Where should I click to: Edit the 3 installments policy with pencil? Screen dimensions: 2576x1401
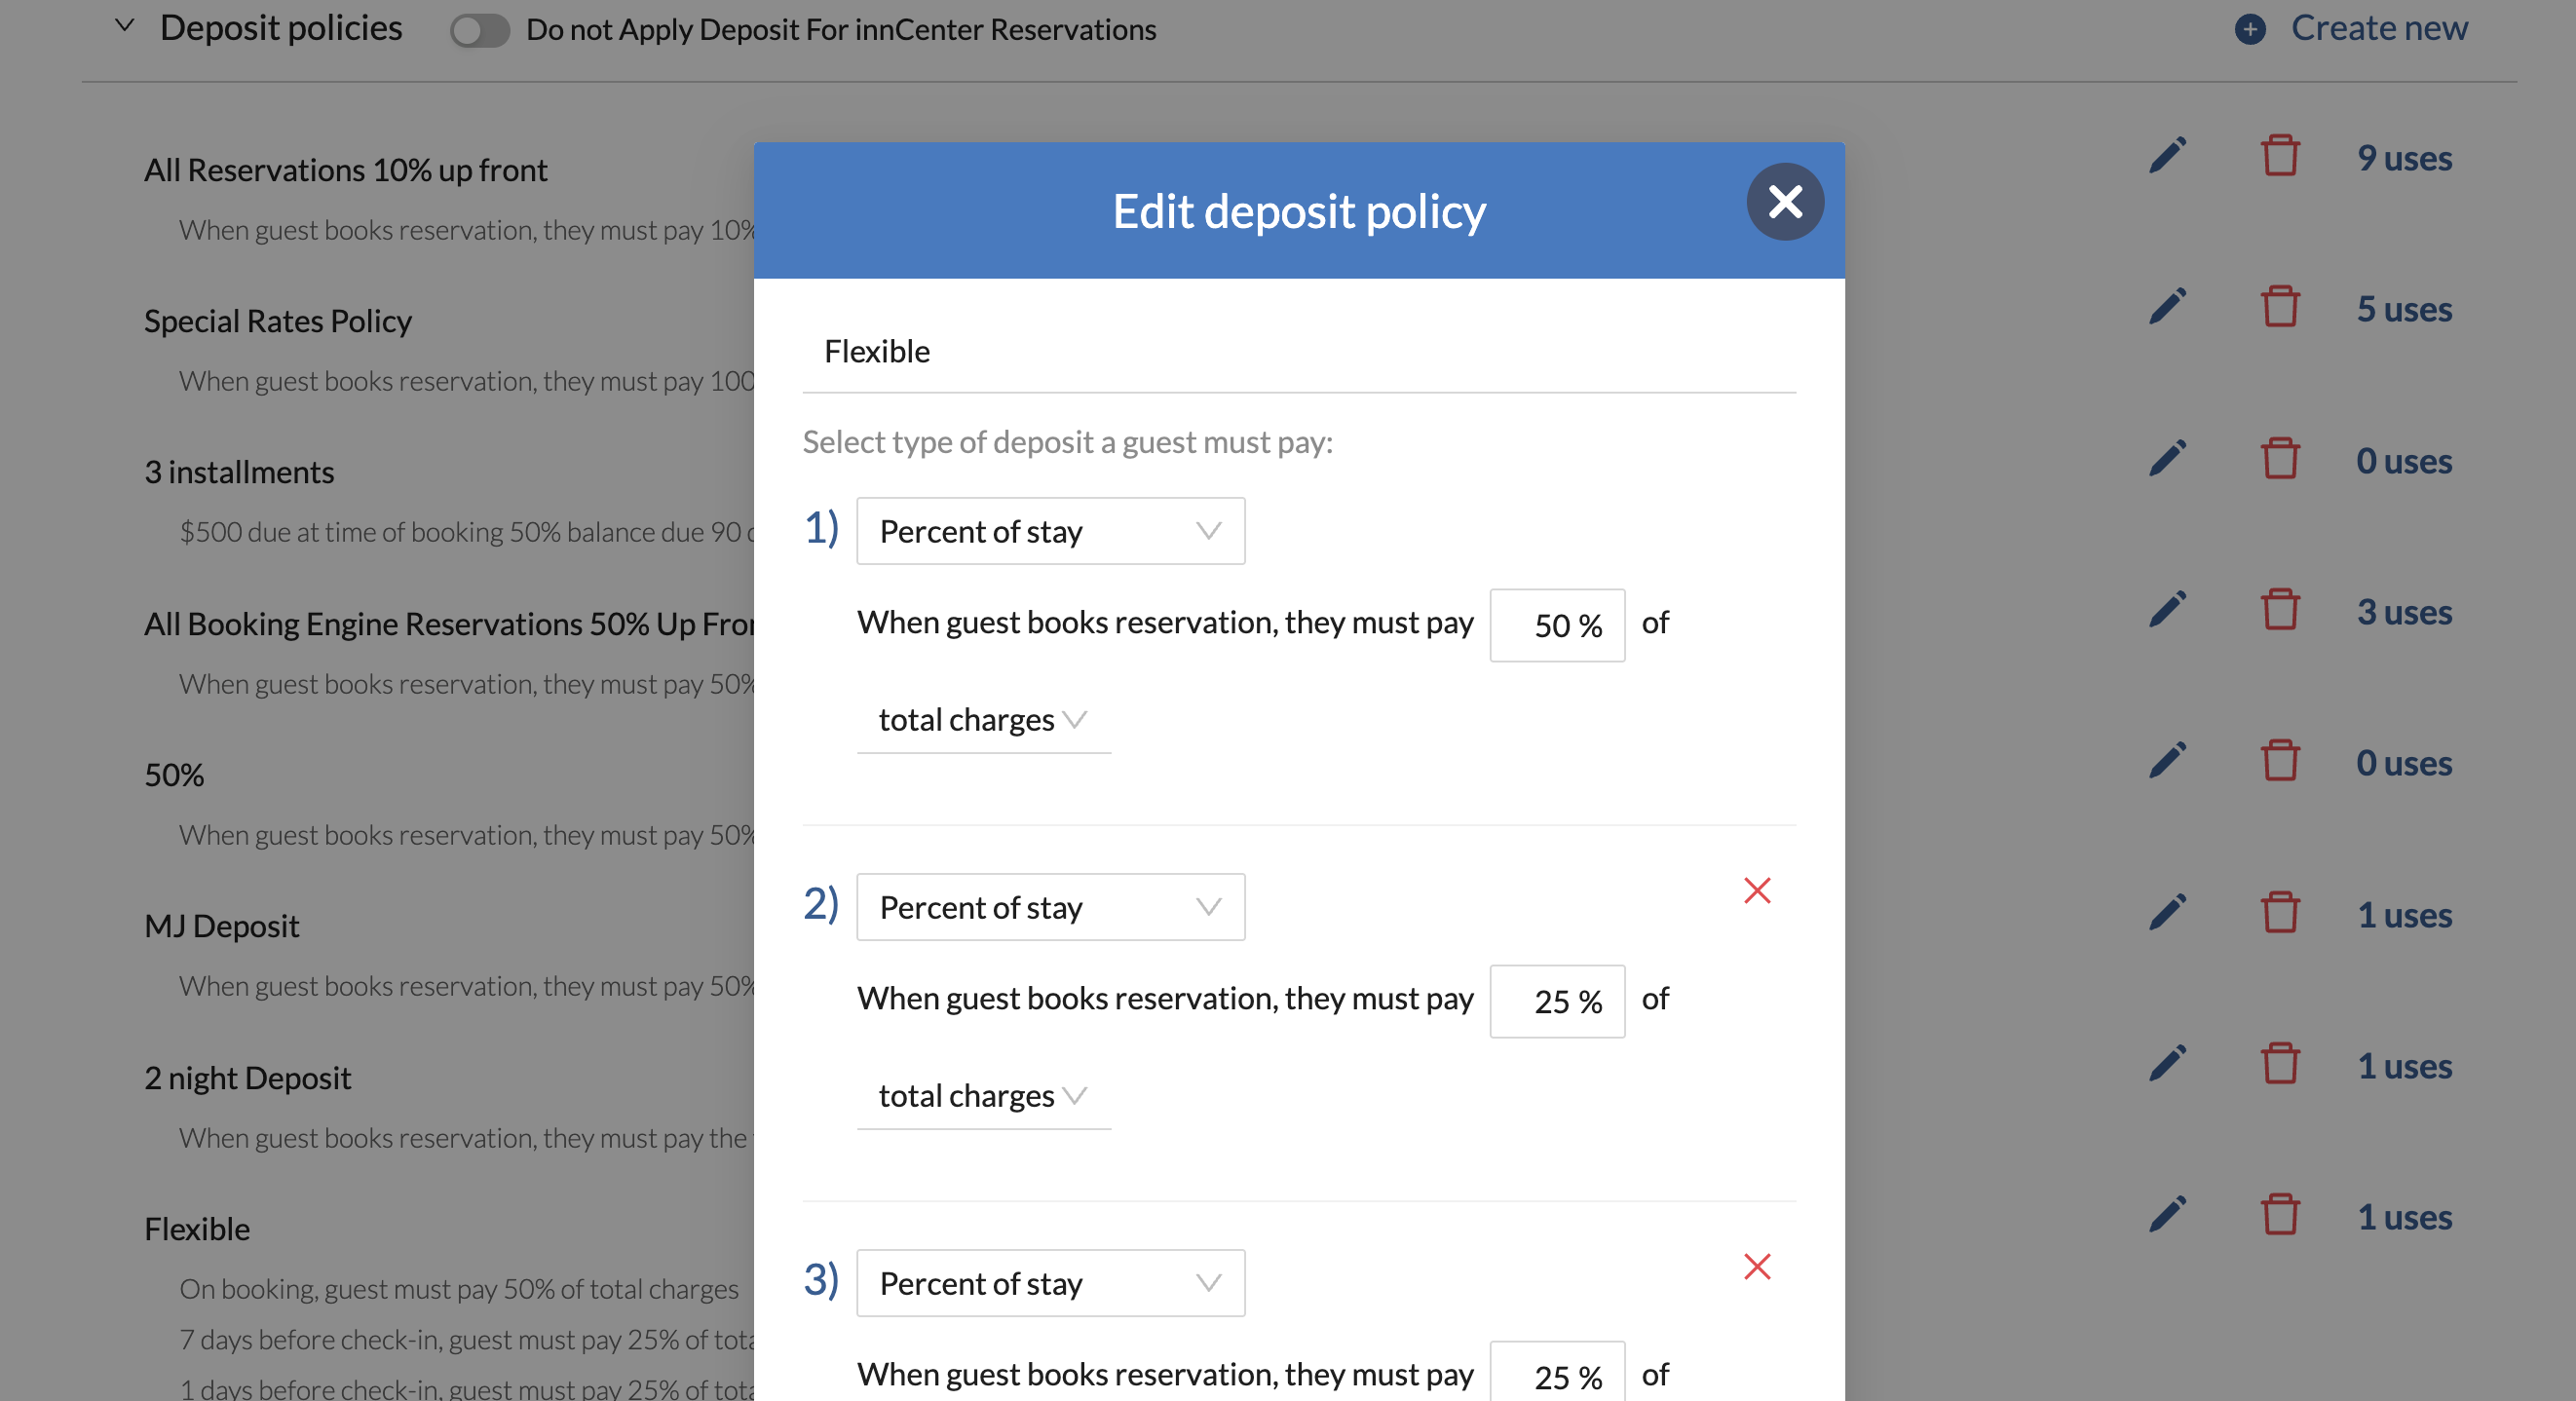click(x=2167, y=459)
